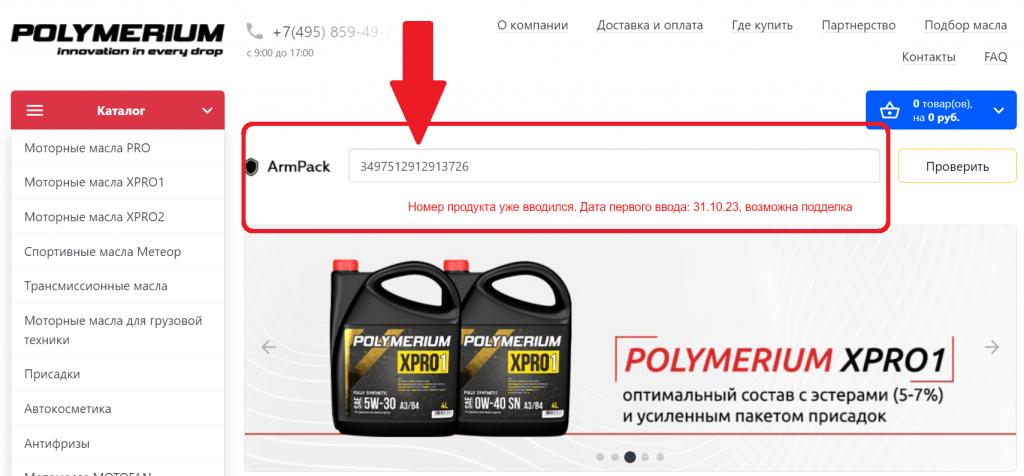Viewport: 1024px width, 476px height.
Task: Open the Подбор масла link
Action: tap(965, 25)
